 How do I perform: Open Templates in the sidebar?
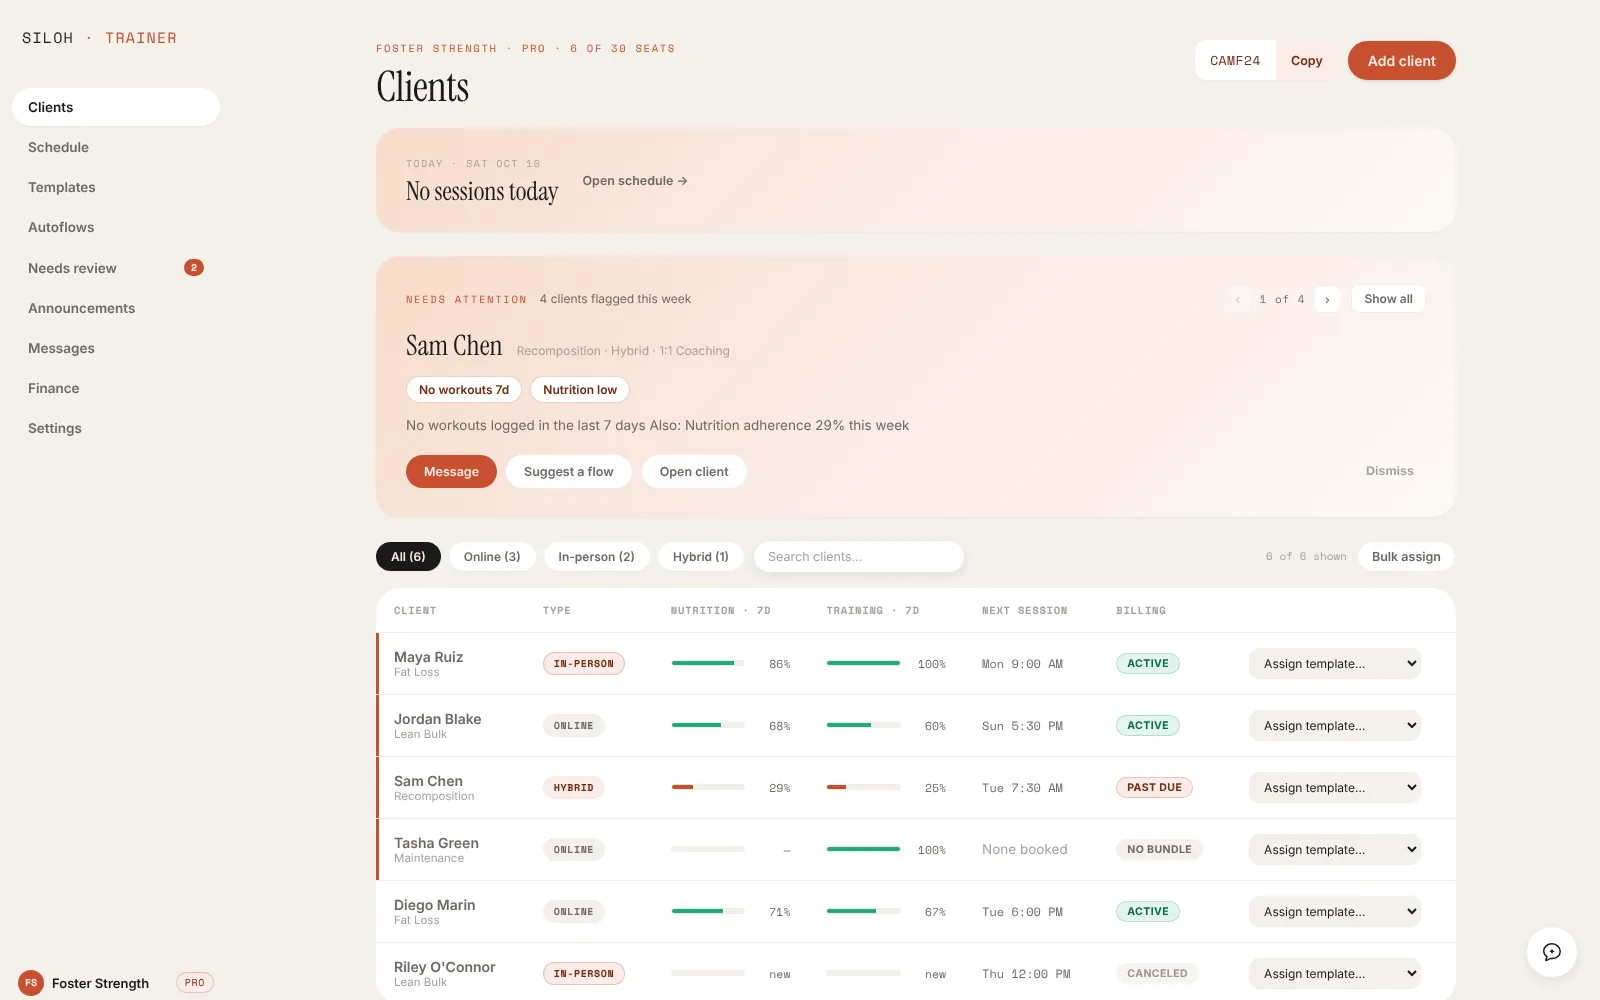pos(116,187)
